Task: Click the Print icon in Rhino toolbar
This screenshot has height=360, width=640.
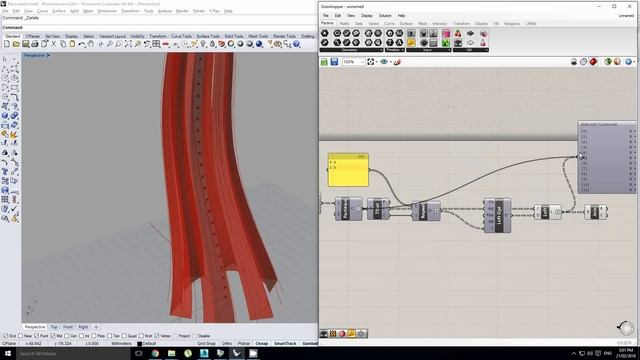Action: [35, 44]
